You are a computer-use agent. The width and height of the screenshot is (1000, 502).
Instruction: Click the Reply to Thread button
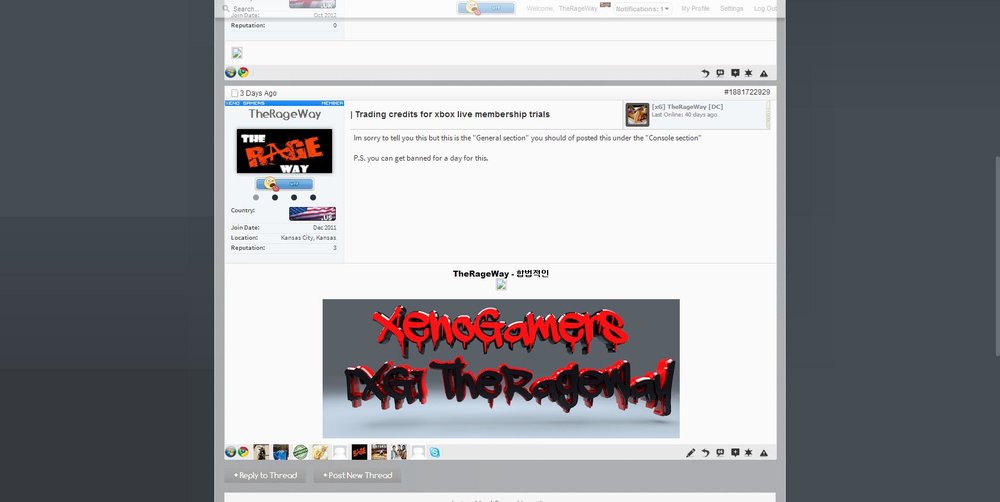click(265, 475)
